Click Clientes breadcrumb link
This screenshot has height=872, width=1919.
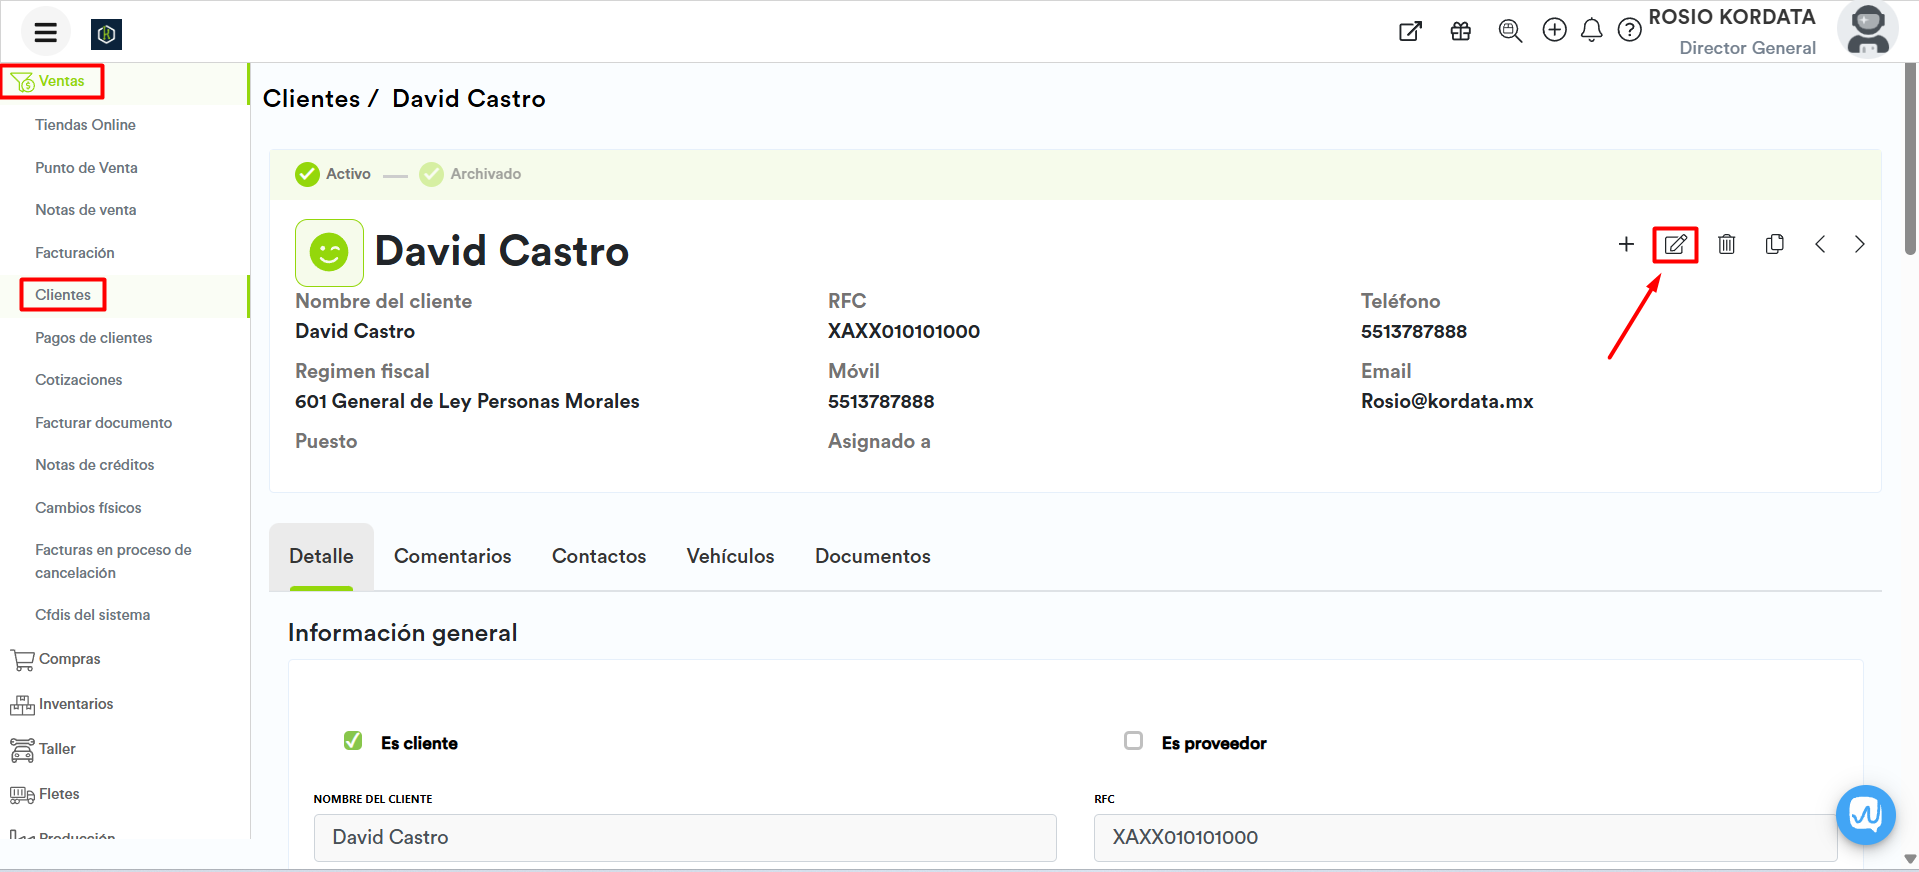pos(311,99)
